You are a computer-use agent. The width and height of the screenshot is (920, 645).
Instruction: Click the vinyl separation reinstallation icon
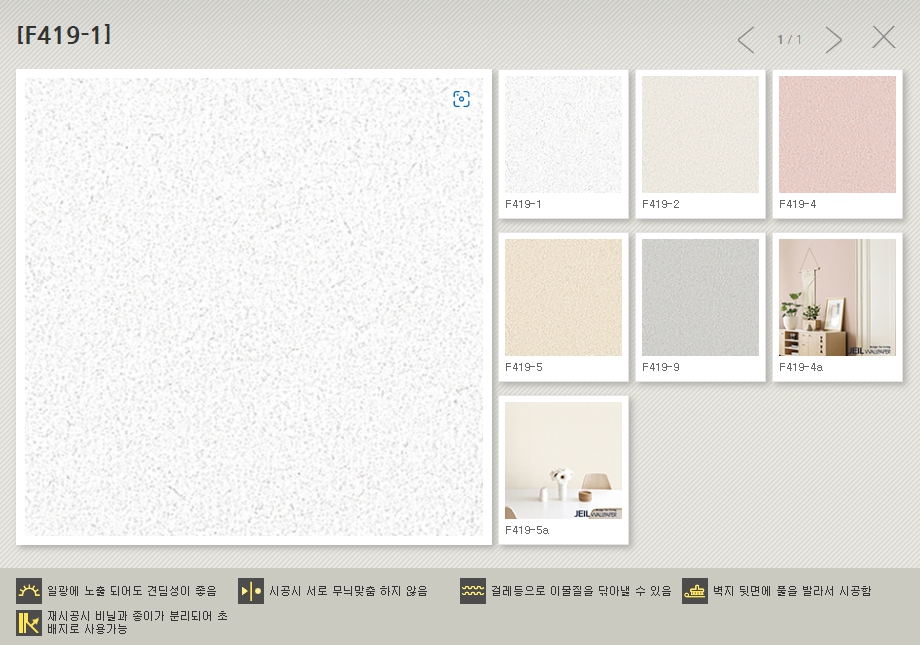(29, 623)
